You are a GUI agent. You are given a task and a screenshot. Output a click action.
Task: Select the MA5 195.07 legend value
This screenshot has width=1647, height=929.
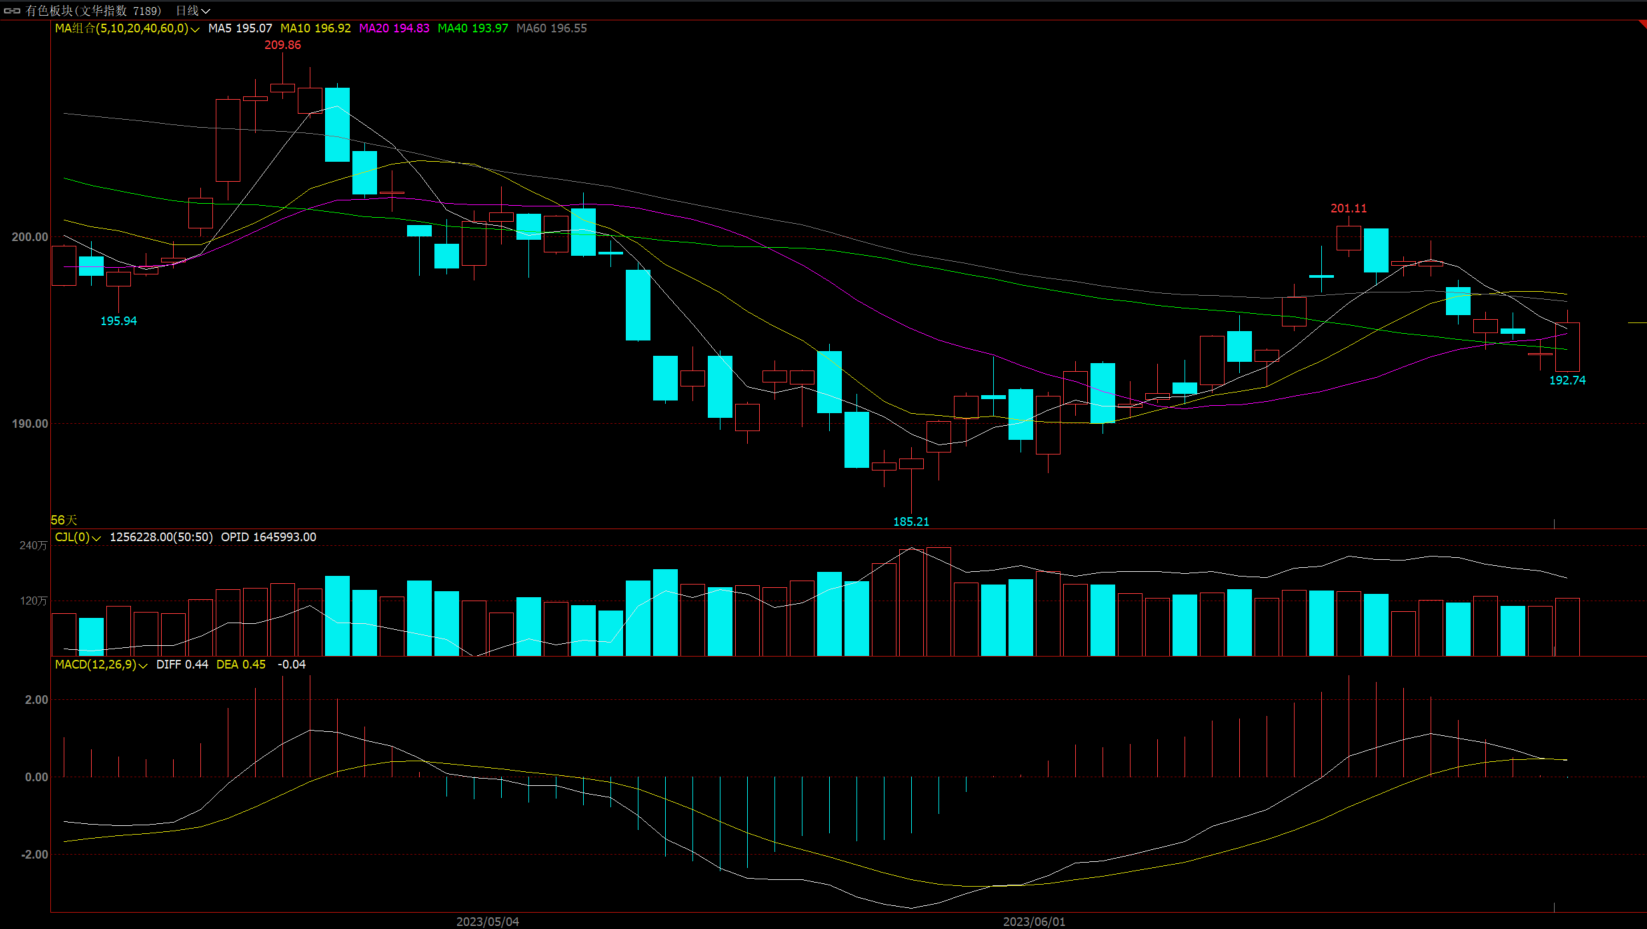240,29
